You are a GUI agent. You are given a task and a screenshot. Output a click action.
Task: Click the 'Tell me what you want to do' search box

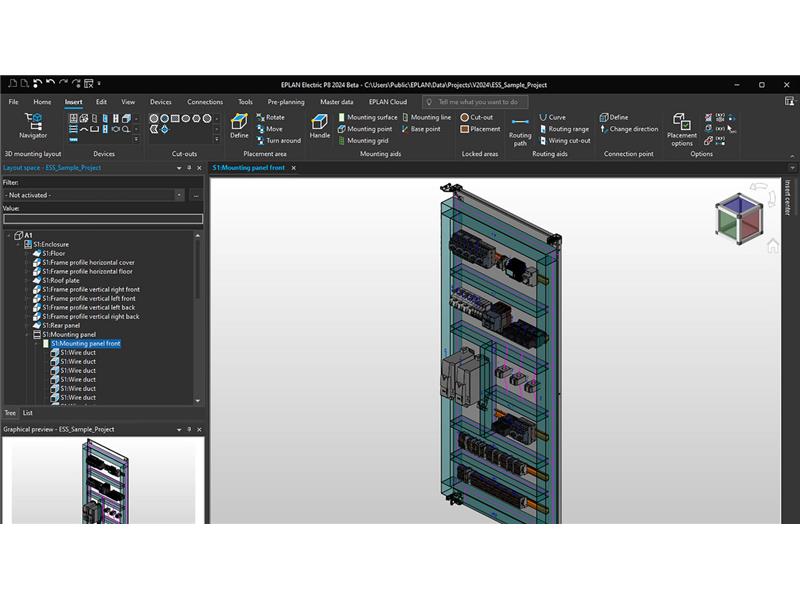[476, 102]
